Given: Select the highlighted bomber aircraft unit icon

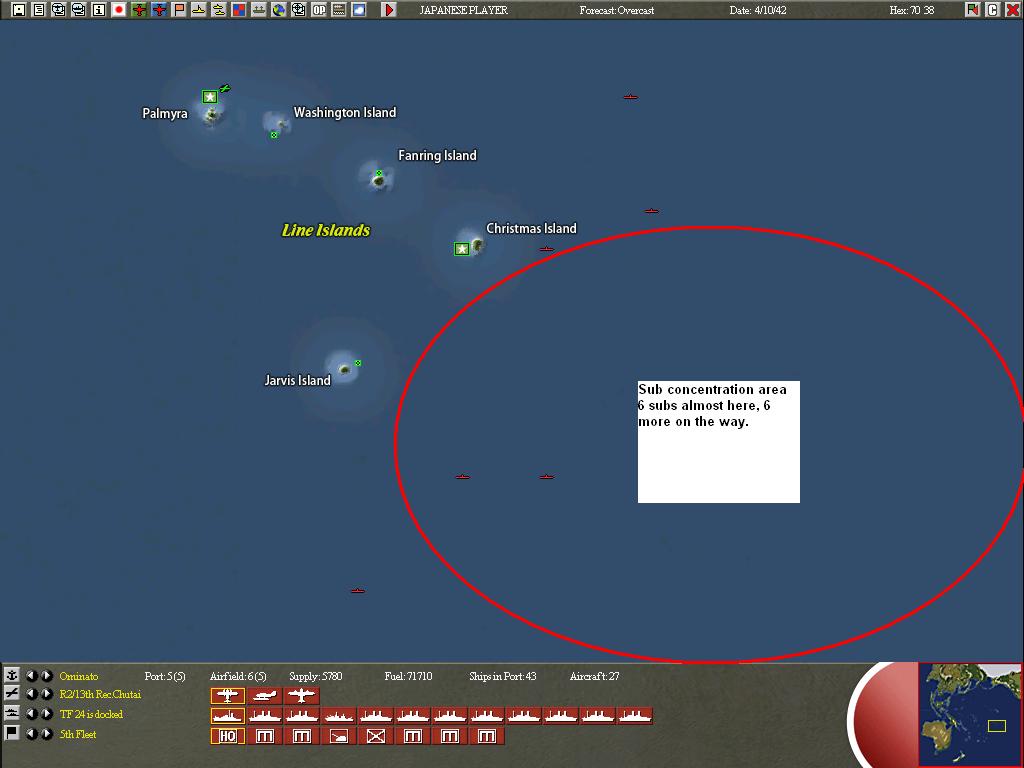Looking at the screenshot, I should tap(228, 696).
